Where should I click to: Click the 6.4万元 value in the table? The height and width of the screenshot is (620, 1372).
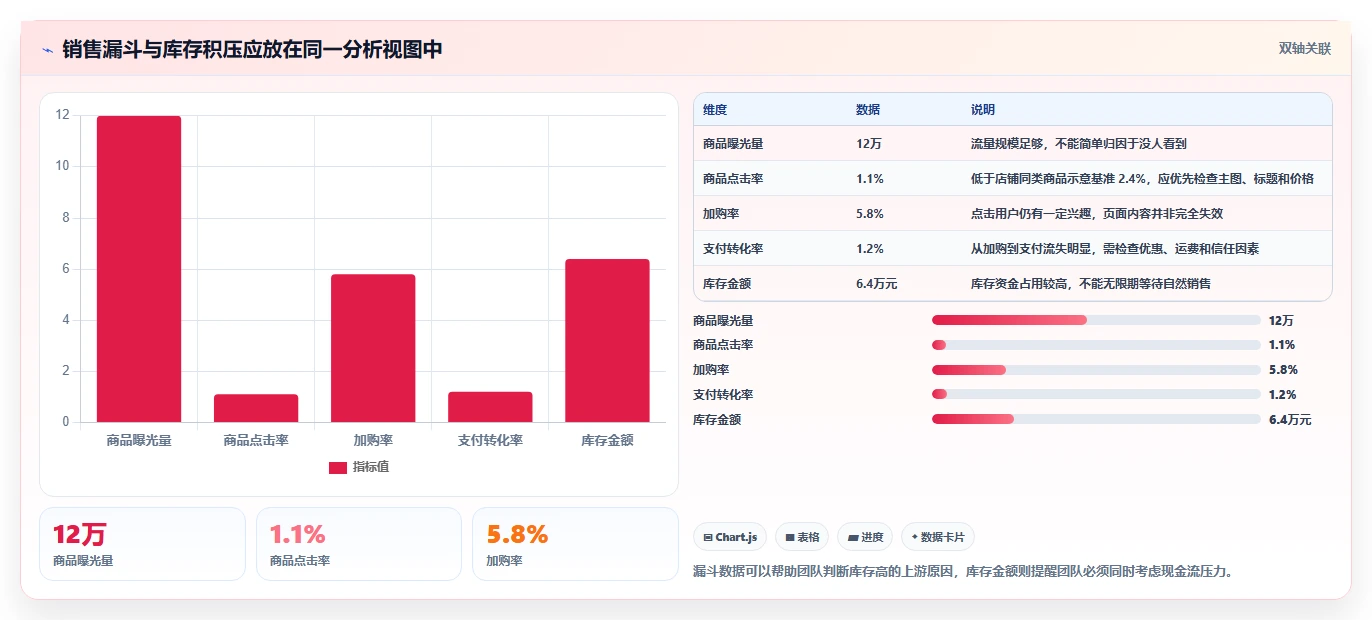click(x=877, y=284)
